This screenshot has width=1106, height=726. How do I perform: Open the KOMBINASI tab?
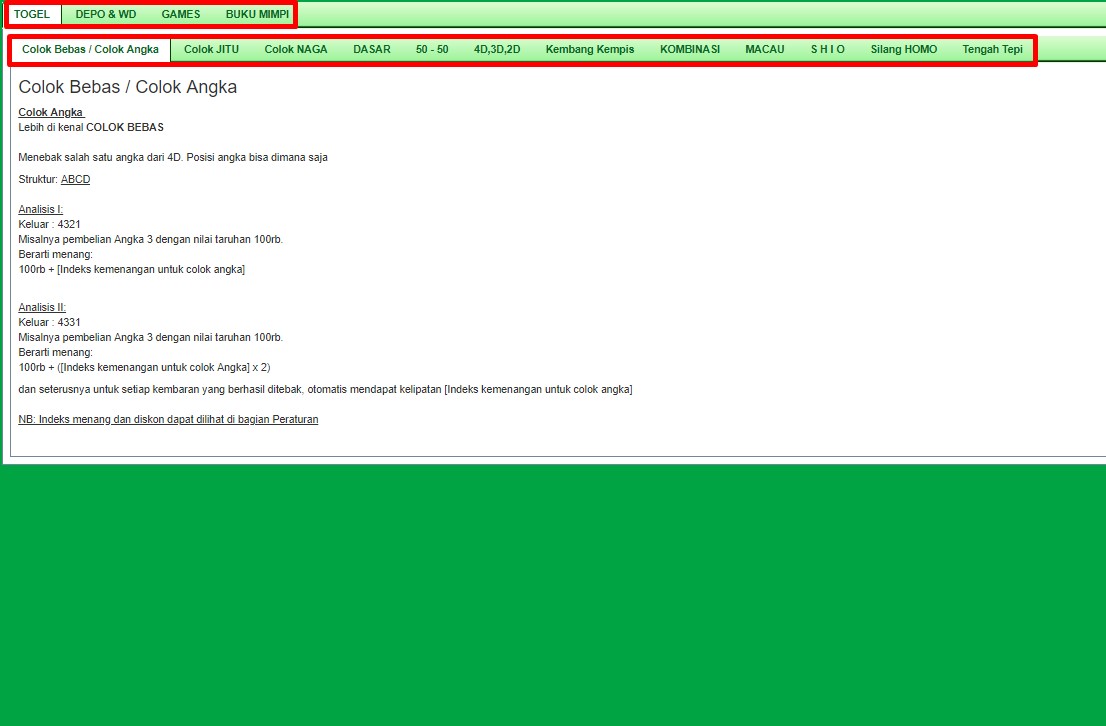pos(690,49)
